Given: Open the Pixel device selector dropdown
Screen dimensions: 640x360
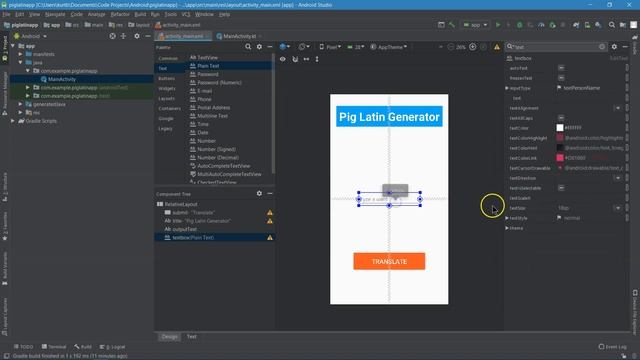Looking at the screenshot, I should tap(330, 47).
